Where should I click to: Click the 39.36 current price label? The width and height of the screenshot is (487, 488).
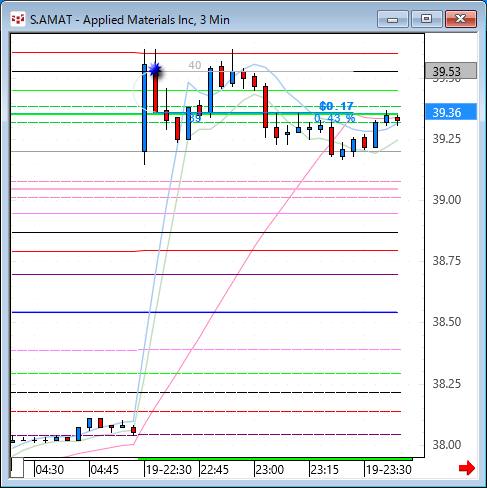451,112
